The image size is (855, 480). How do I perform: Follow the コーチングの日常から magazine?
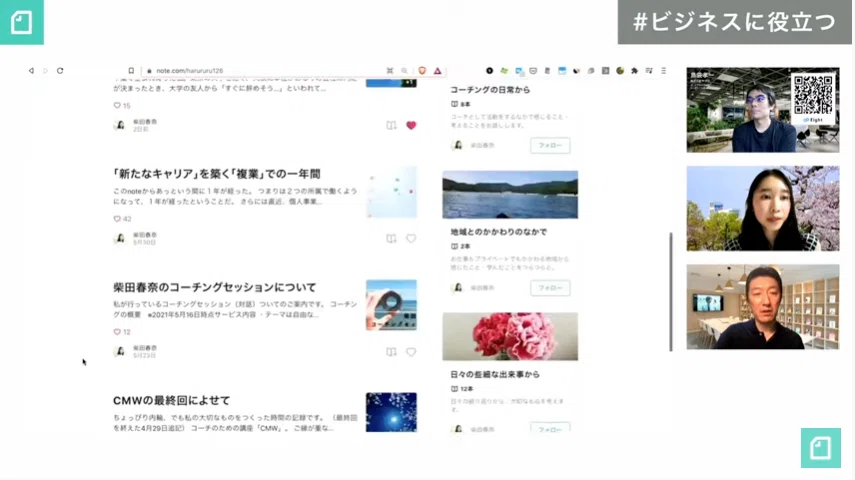[550, 146]
